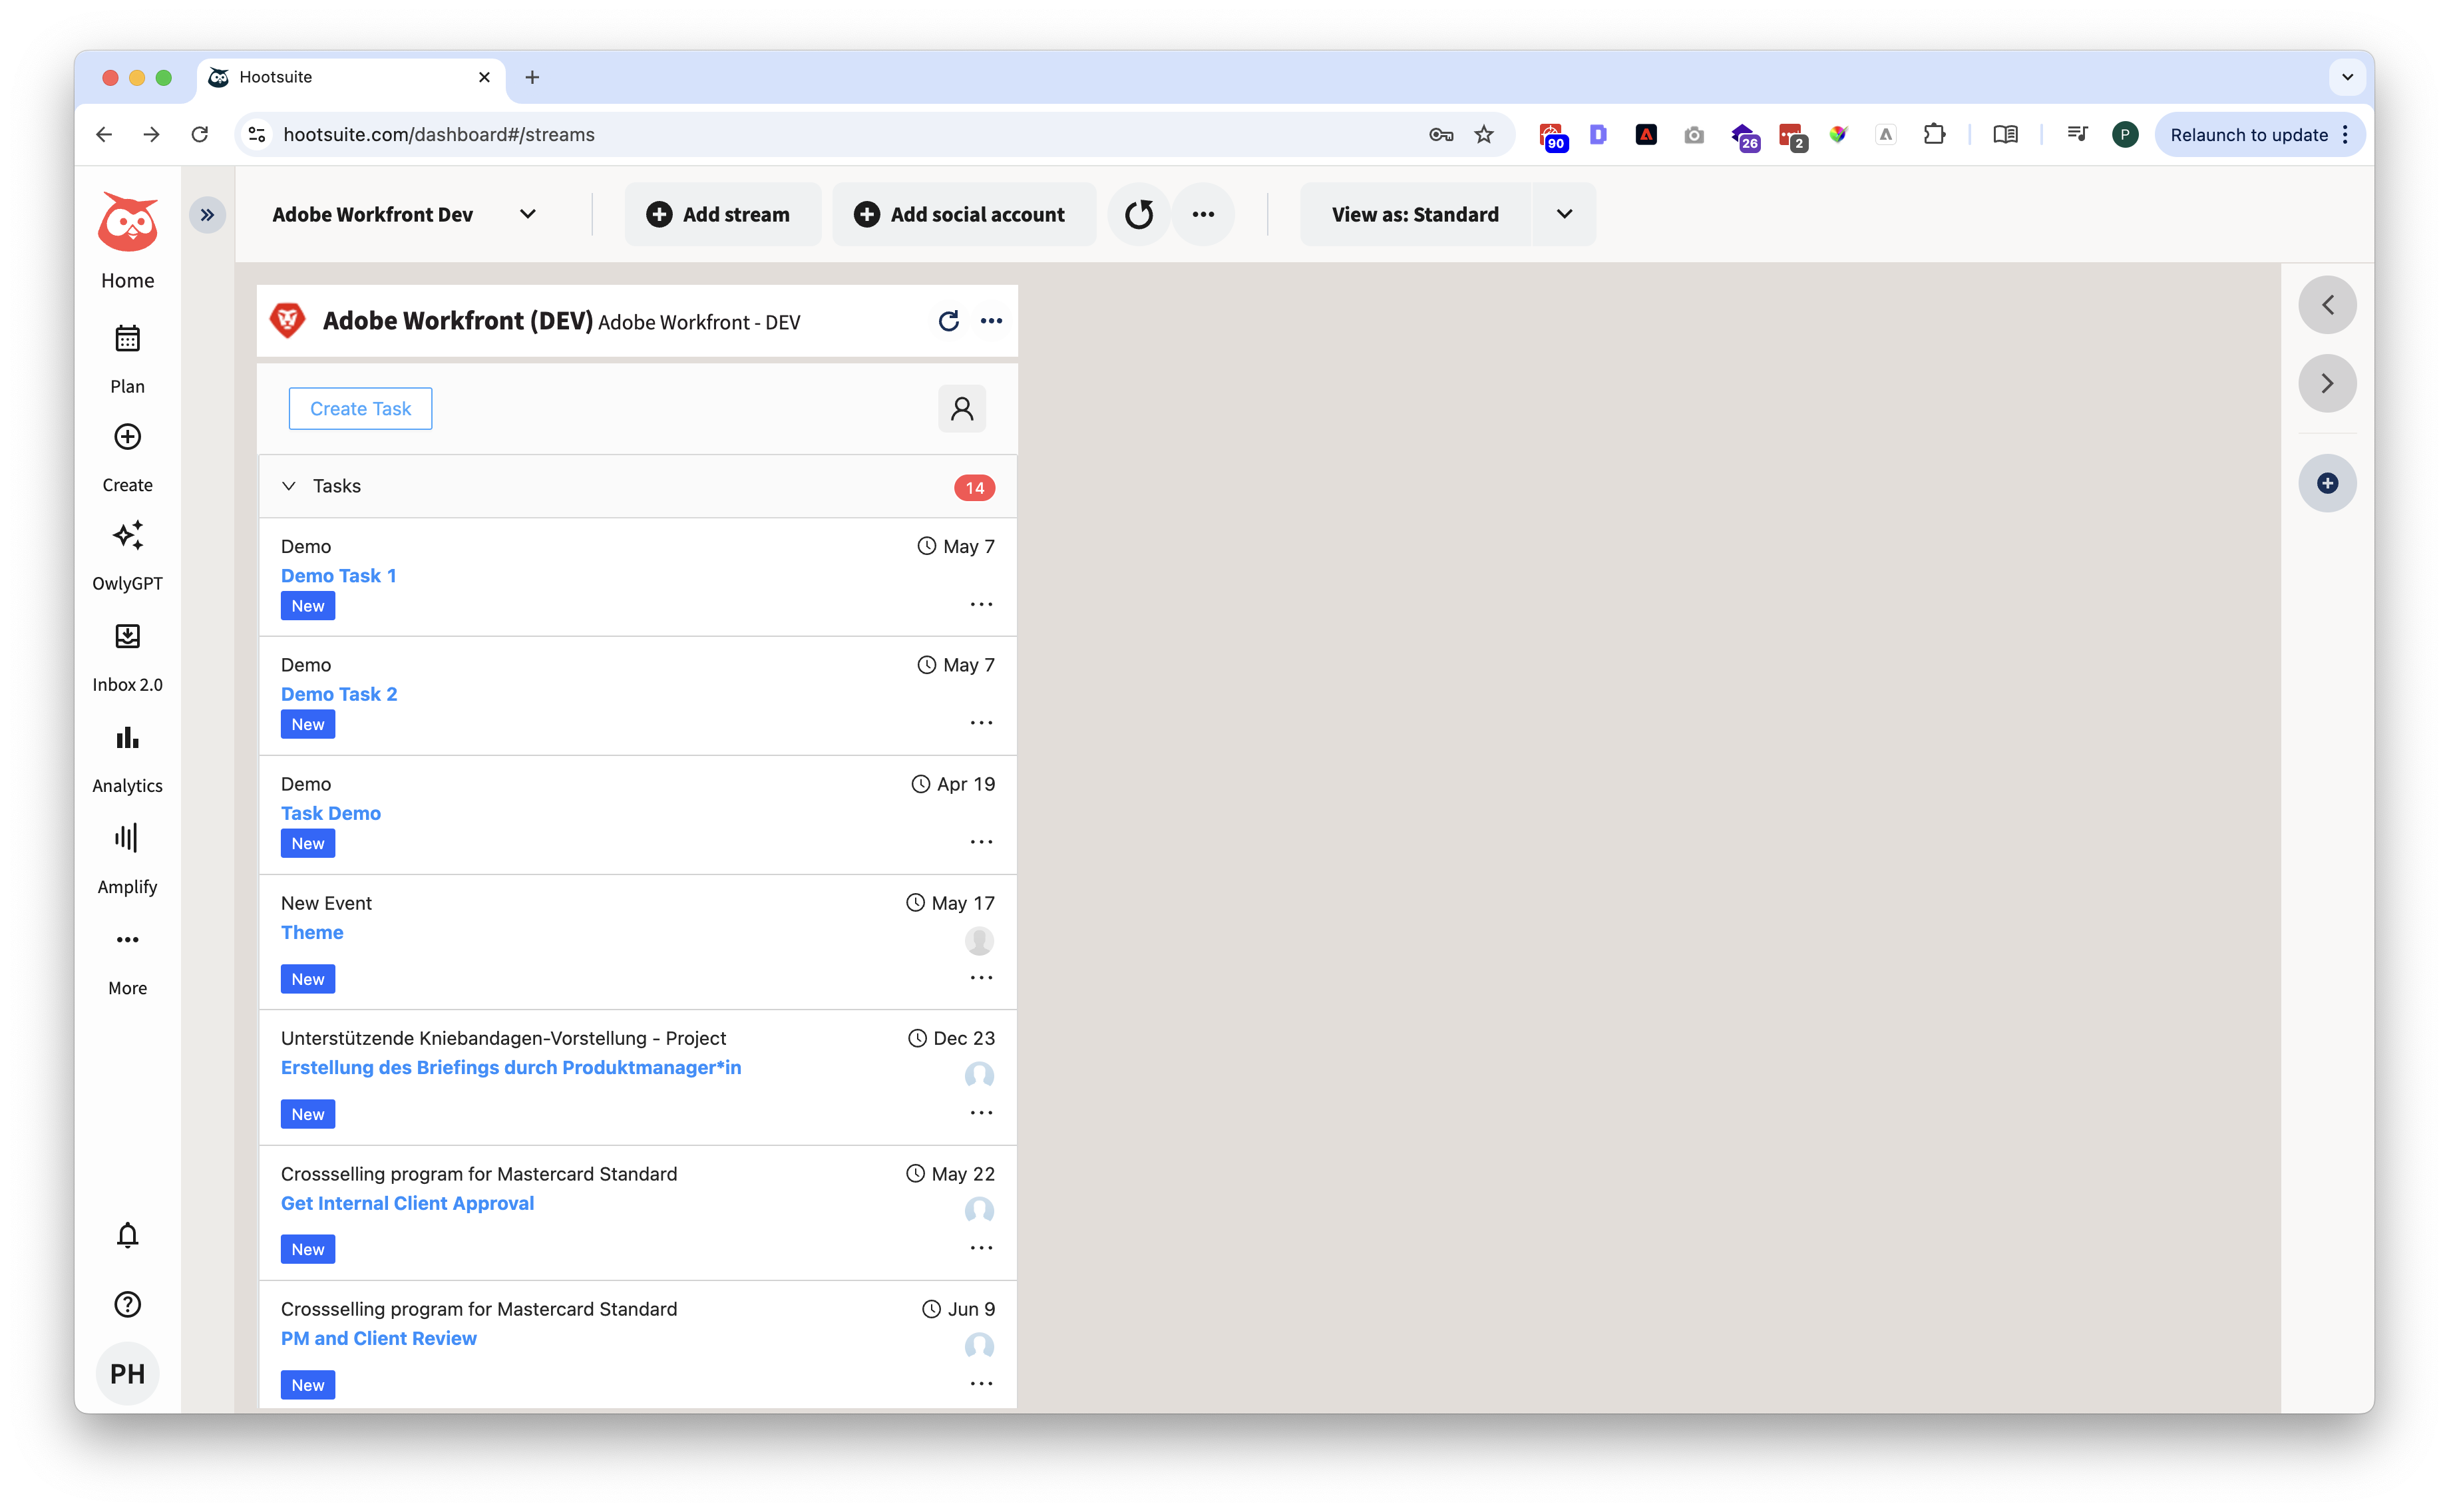Click Relaunch to update button
The height and width of the screenshot is (1512, 2449).
tap(2259, 134)
